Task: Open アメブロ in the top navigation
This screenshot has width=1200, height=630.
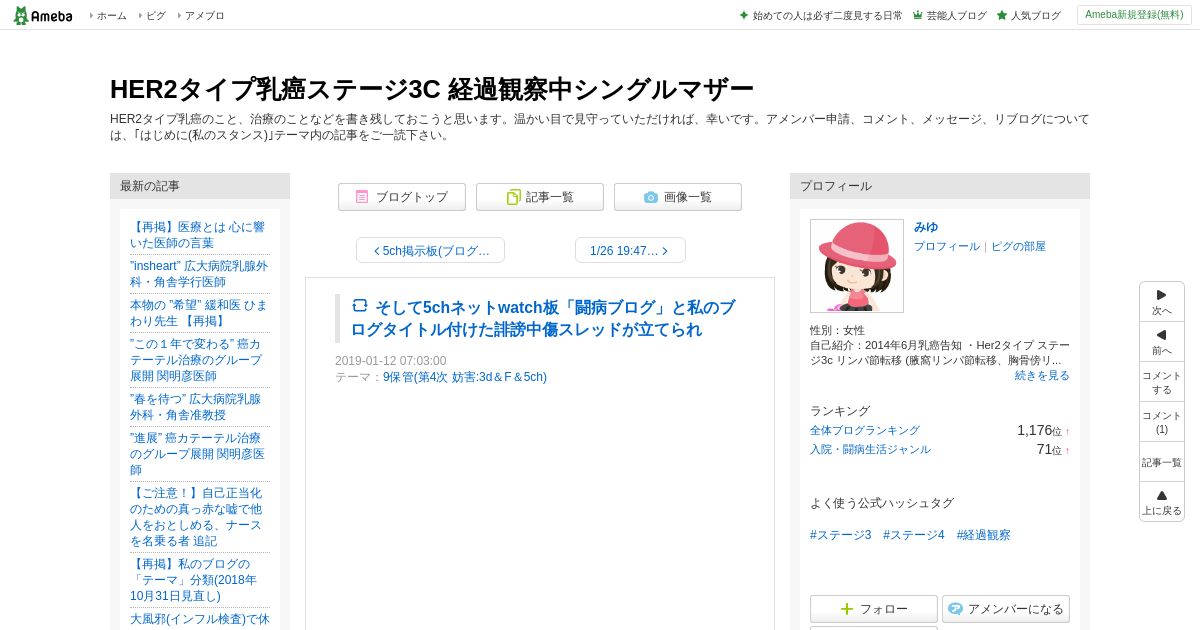Action: [204, 16]
